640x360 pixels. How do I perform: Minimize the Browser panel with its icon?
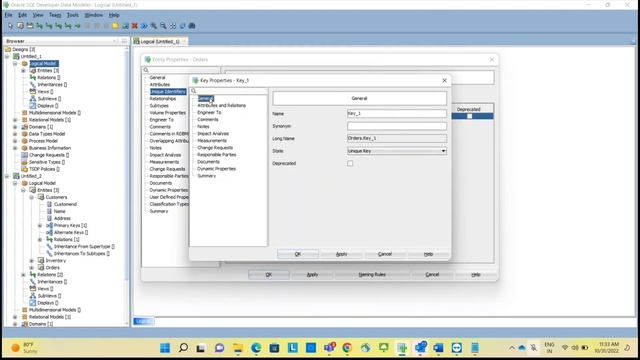tap(116, 41)
